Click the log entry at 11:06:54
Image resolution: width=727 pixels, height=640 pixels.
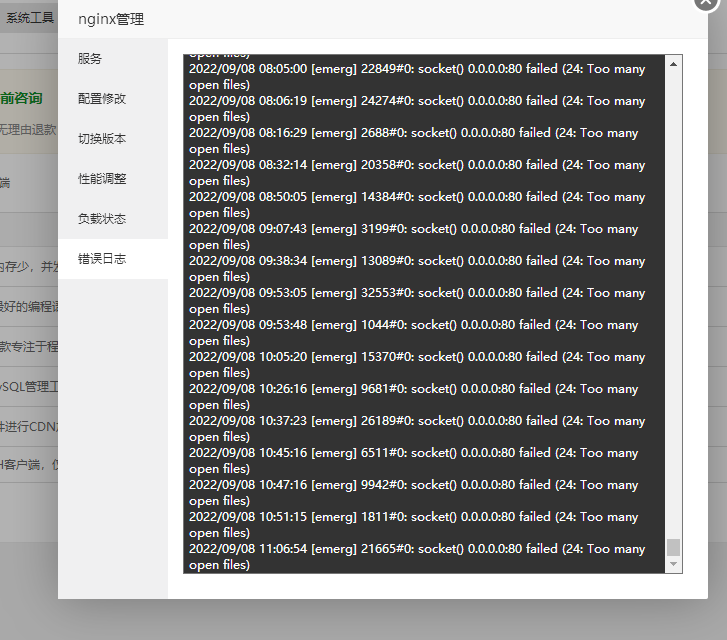417,557
